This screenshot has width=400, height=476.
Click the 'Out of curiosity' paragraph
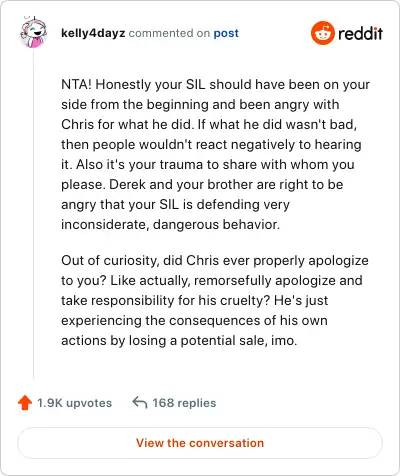215,300
